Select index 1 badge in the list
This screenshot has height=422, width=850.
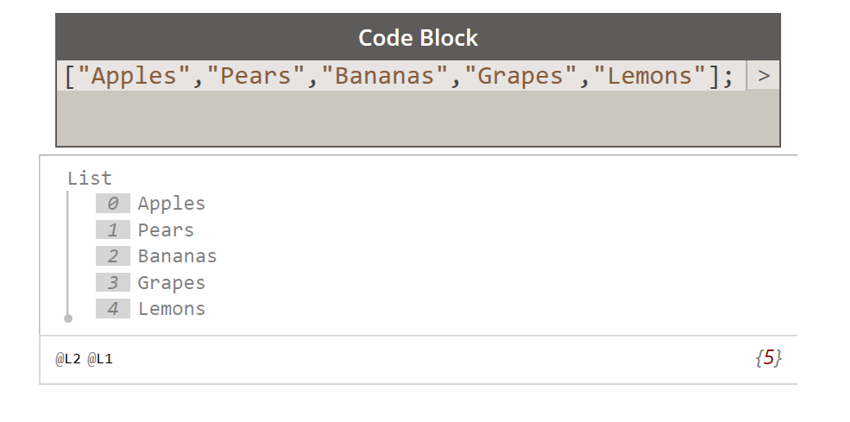113,230
